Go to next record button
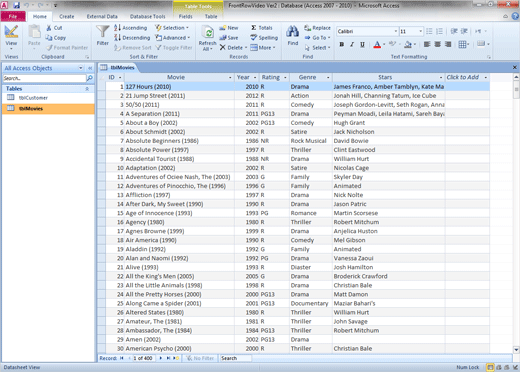The width and height of the screenshot is (520, 372). 161,358
